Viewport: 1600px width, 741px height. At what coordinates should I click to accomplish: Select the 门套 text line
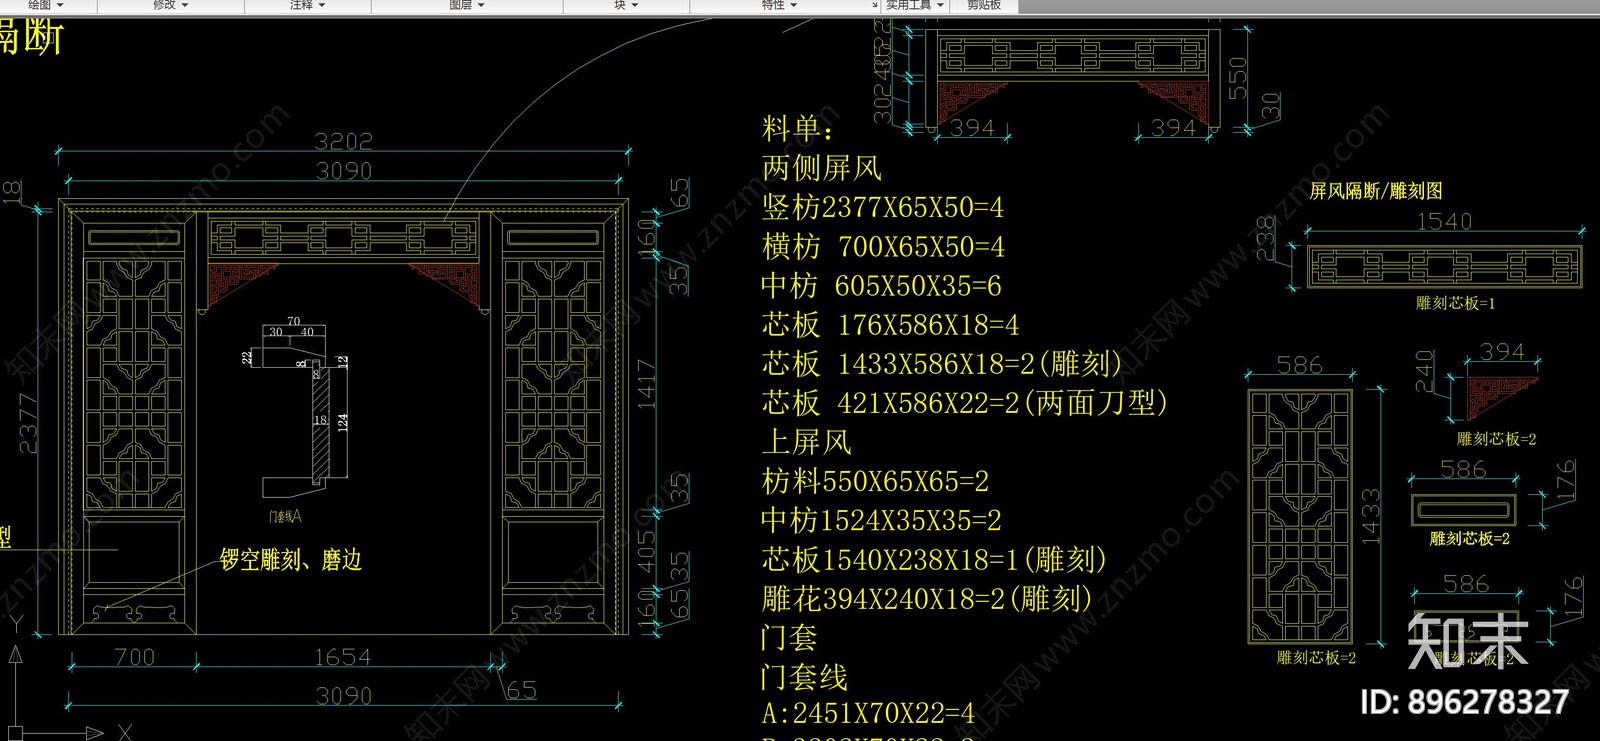click(789, 637)
